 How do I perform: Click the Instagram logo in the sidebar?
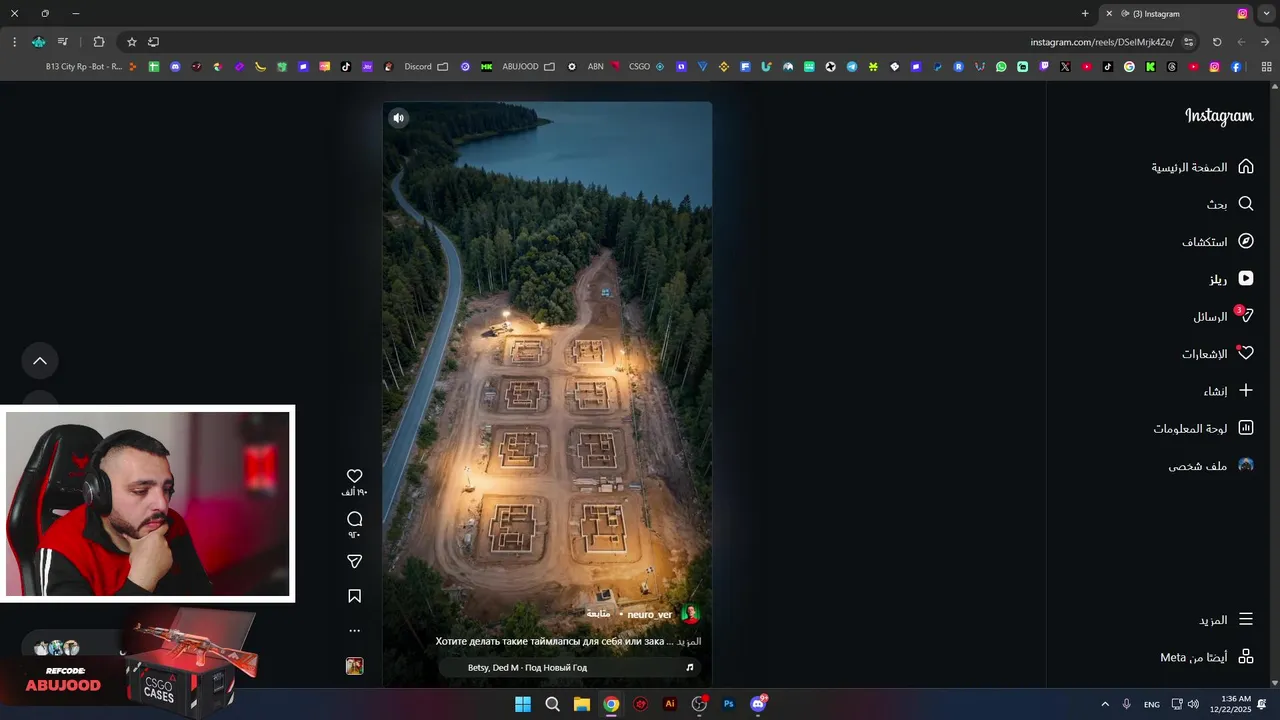coord(1219,116)
